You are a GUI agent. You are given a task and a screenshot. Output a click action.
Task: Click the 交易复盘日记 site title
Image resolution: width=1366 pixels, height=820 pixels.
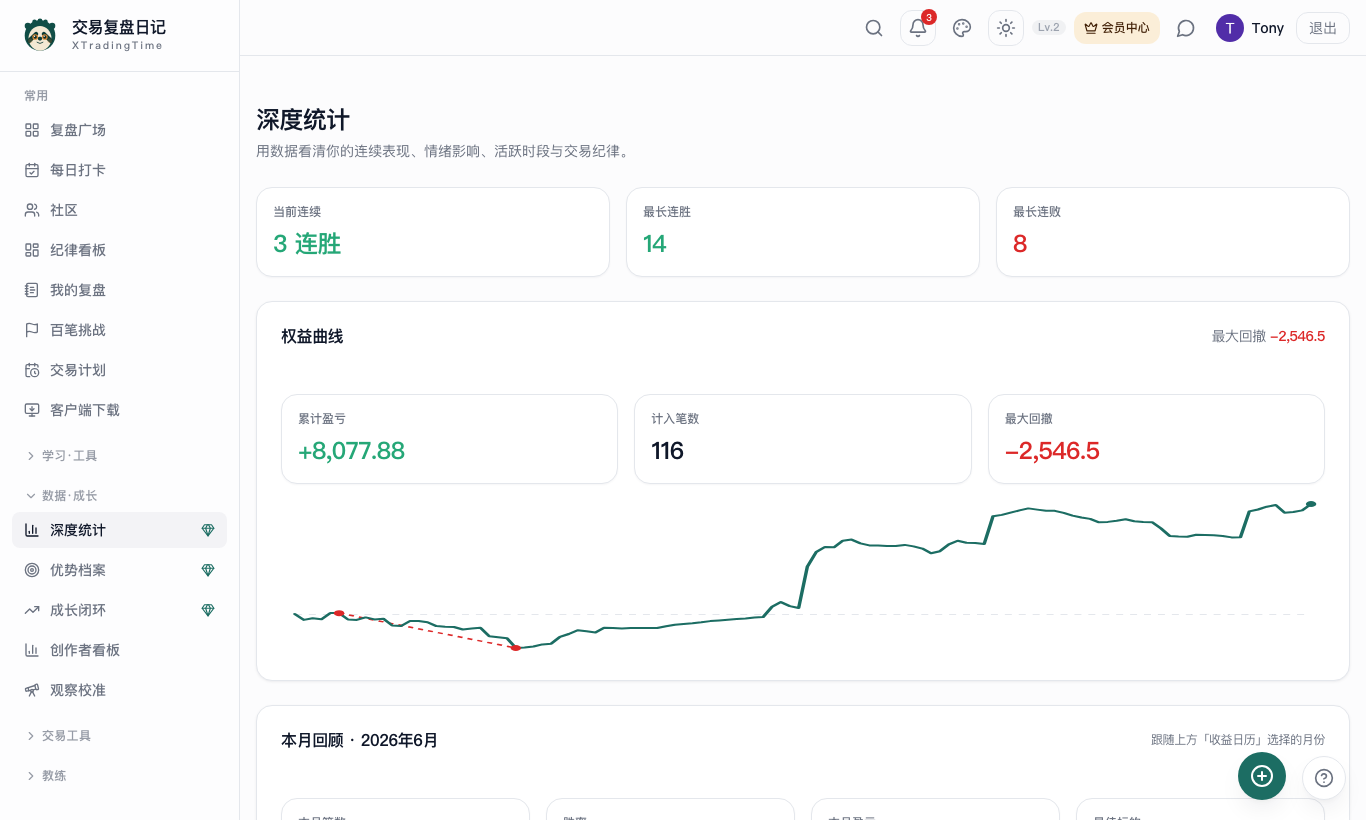pos(119,27)
